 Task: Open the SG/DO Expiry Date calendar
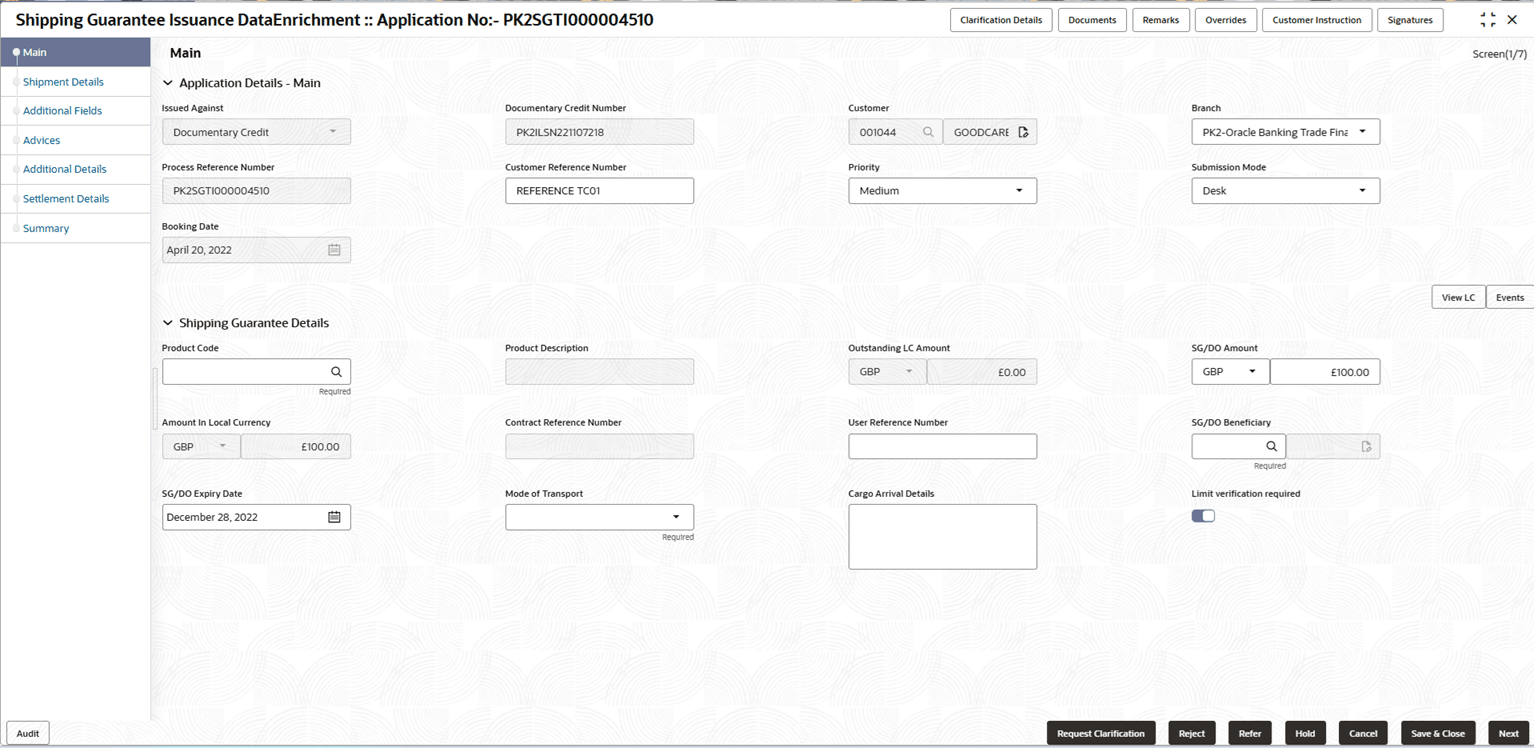[x=334, y=517]
